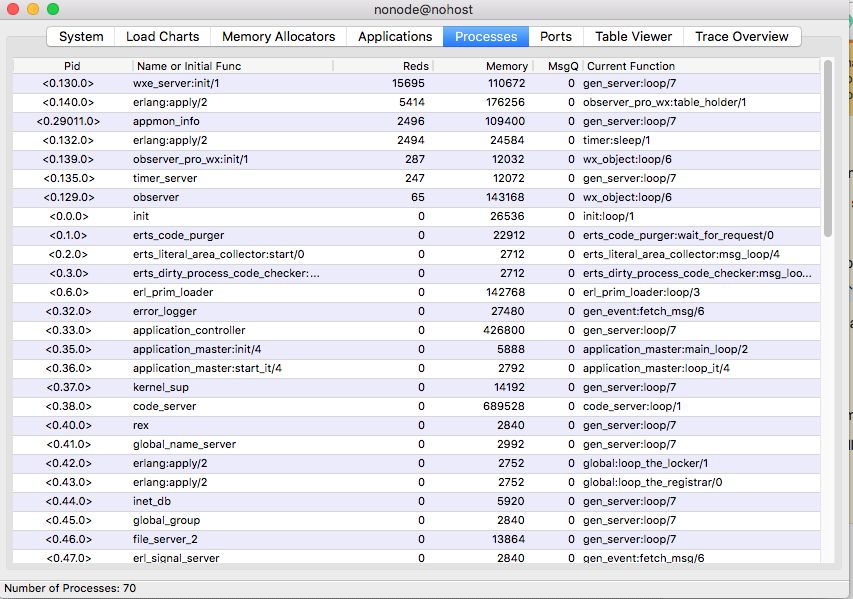Sort by the Memory column header

[483, 66]
